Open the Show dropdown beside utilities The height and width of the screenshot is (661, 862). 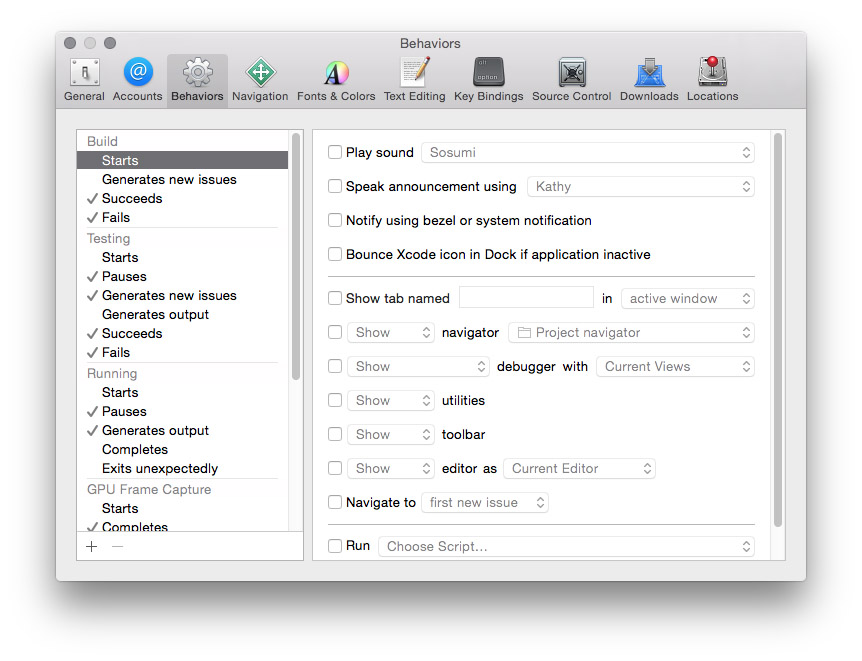point(391,400)
